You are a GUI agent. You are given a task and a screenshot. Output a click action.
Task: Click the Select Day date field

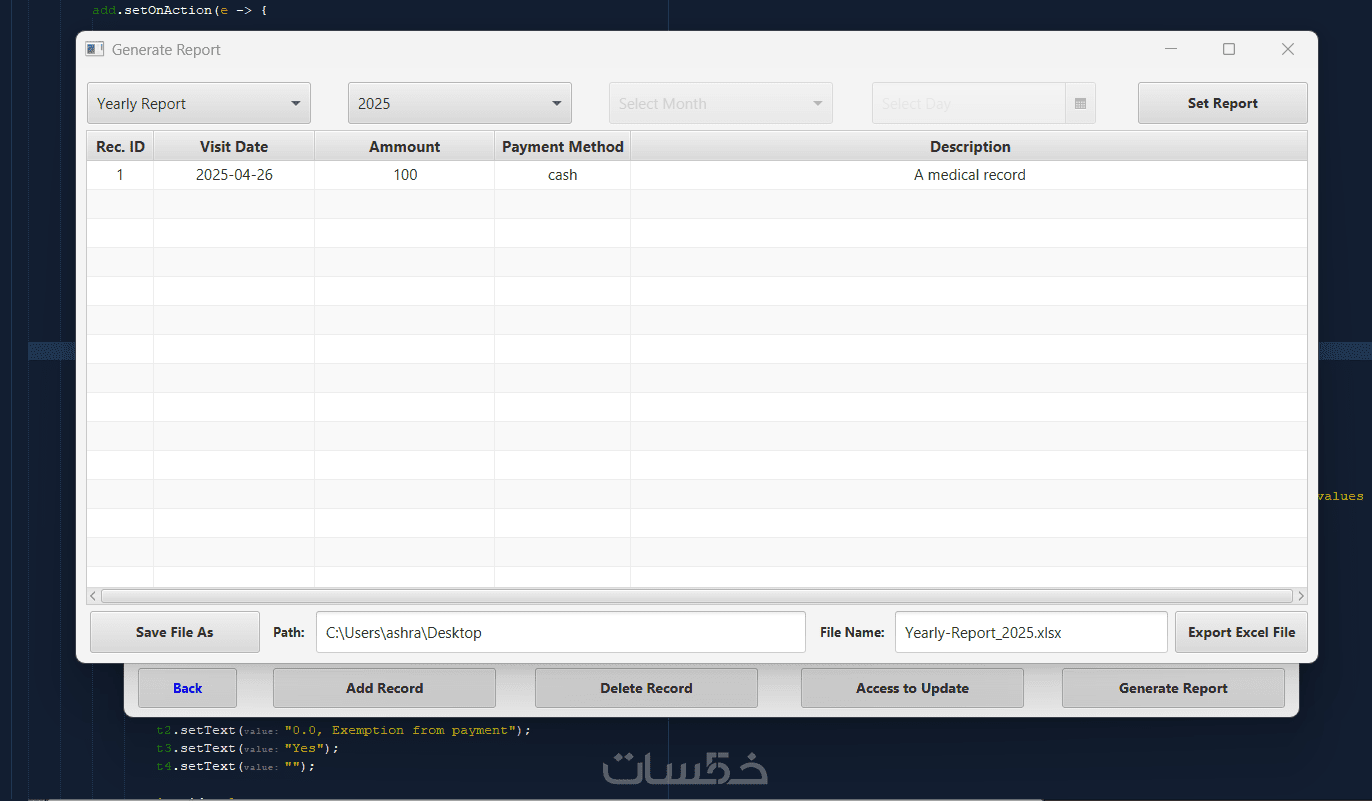(x=969, y=103)
